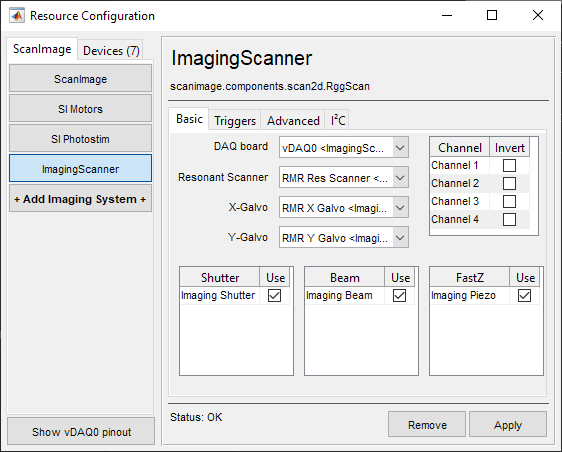This screenshot has height=452, width=562.
Task: Click the Remove button
Action: (427, 424)
